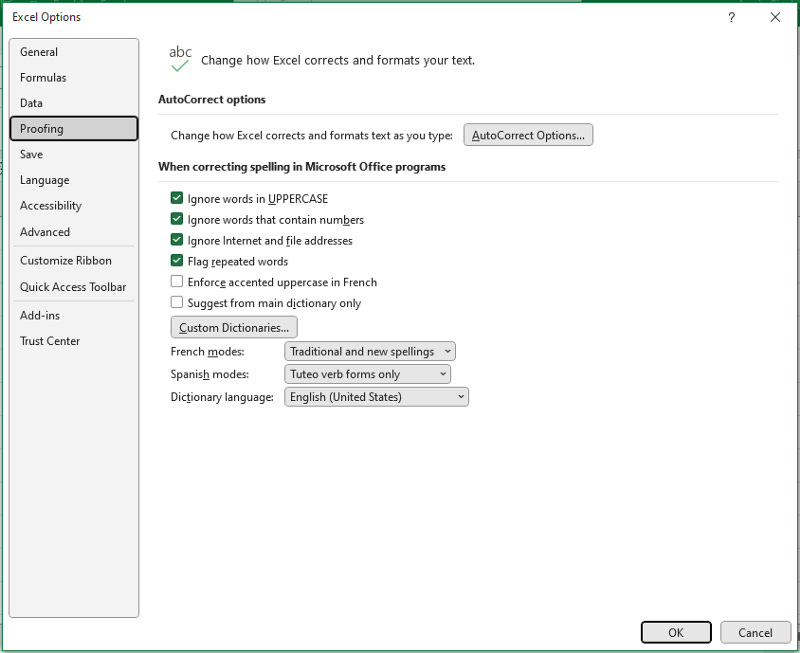Show Advanced options
This screenshot has width=800, height=653.
click(x=73, y=232)
